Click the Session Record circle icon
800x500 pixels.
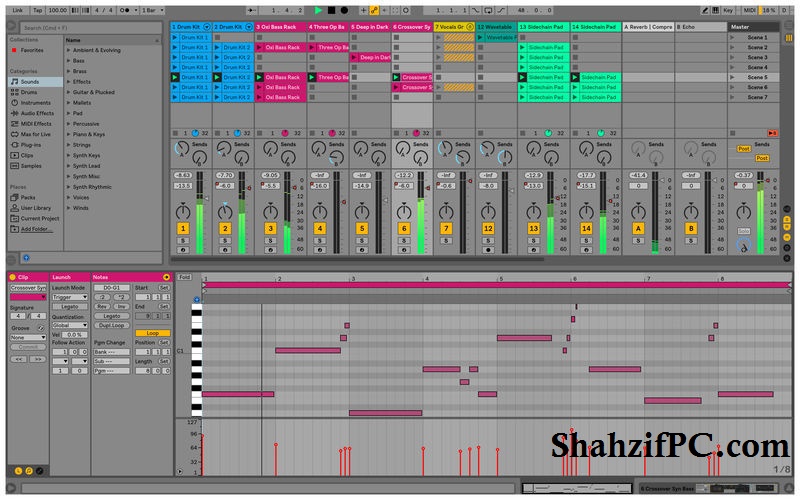tap(406, 10)
